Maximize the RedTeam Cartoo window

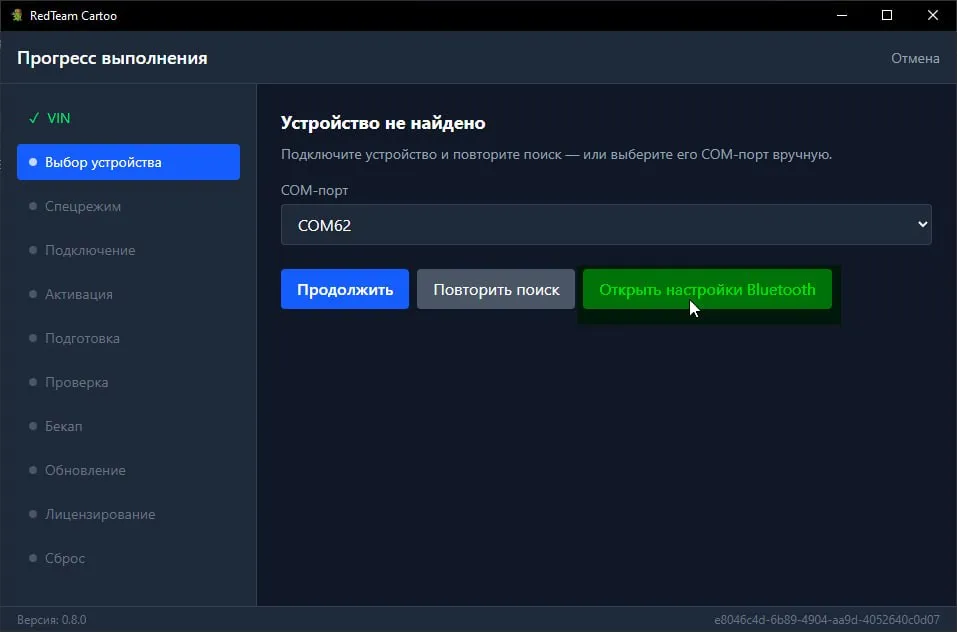click(x=887, y=15)
